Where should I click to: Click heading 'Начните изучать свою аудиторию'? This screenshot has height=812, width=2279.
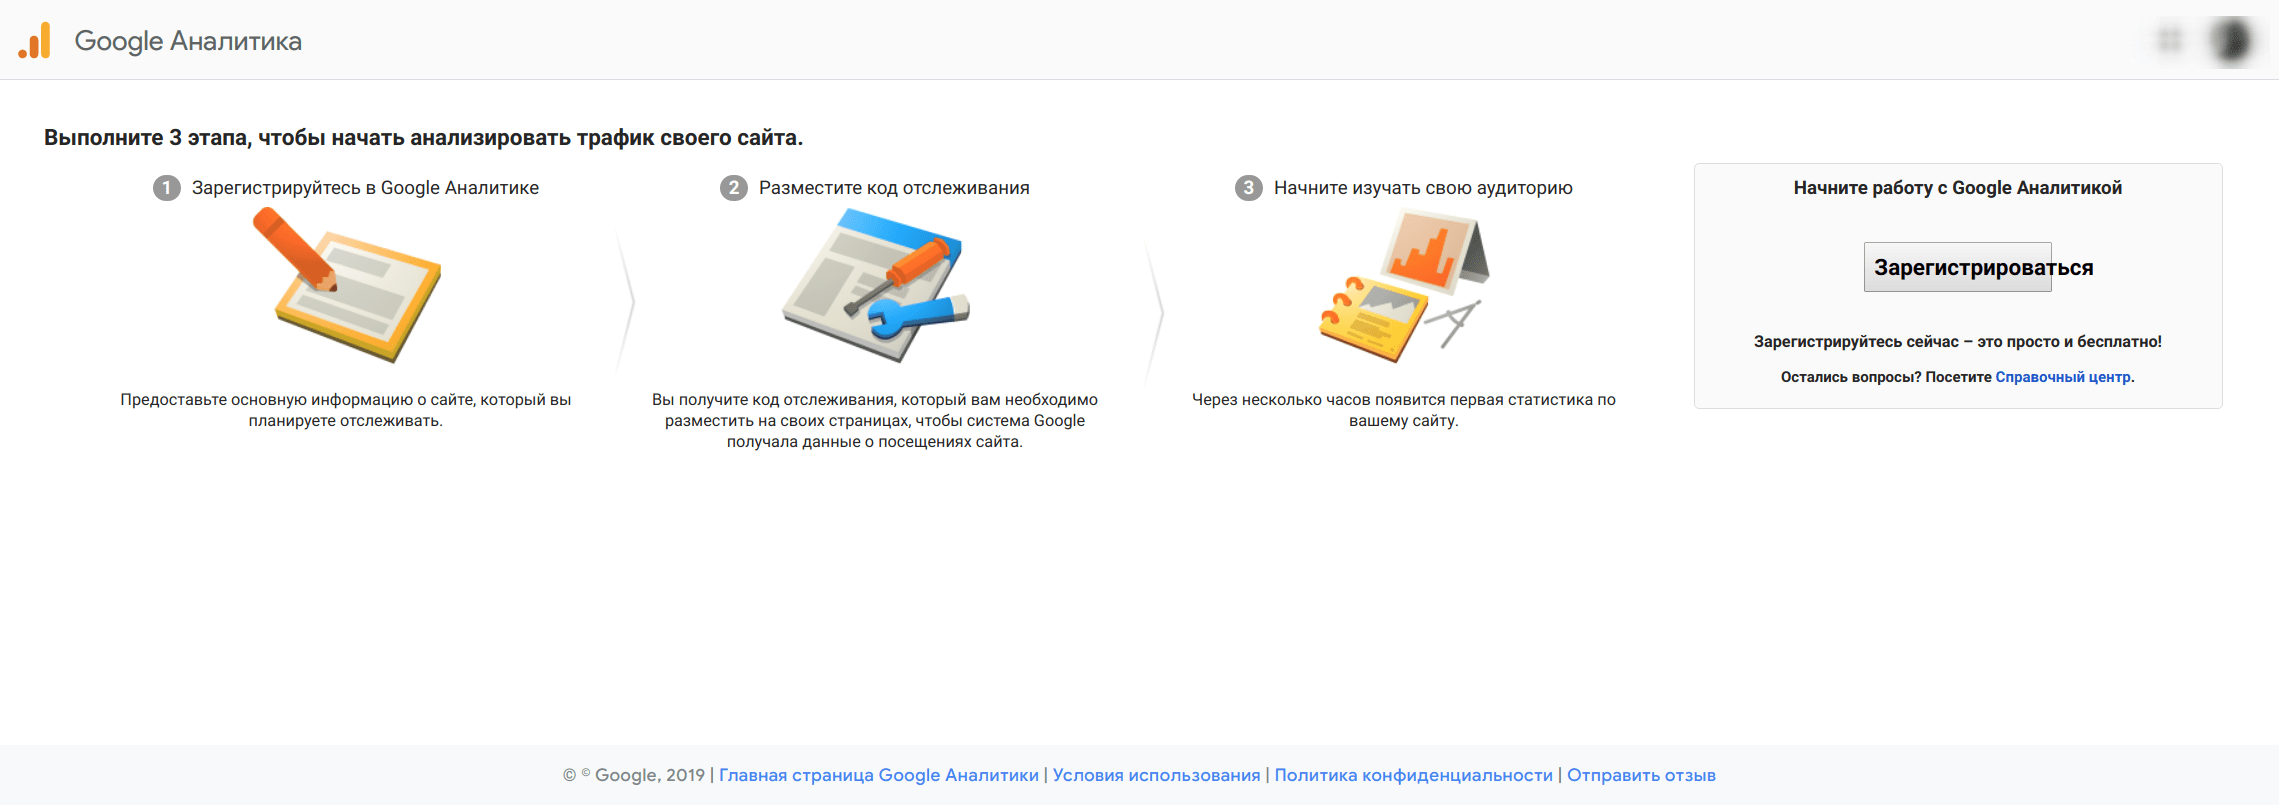point(1423,188)
